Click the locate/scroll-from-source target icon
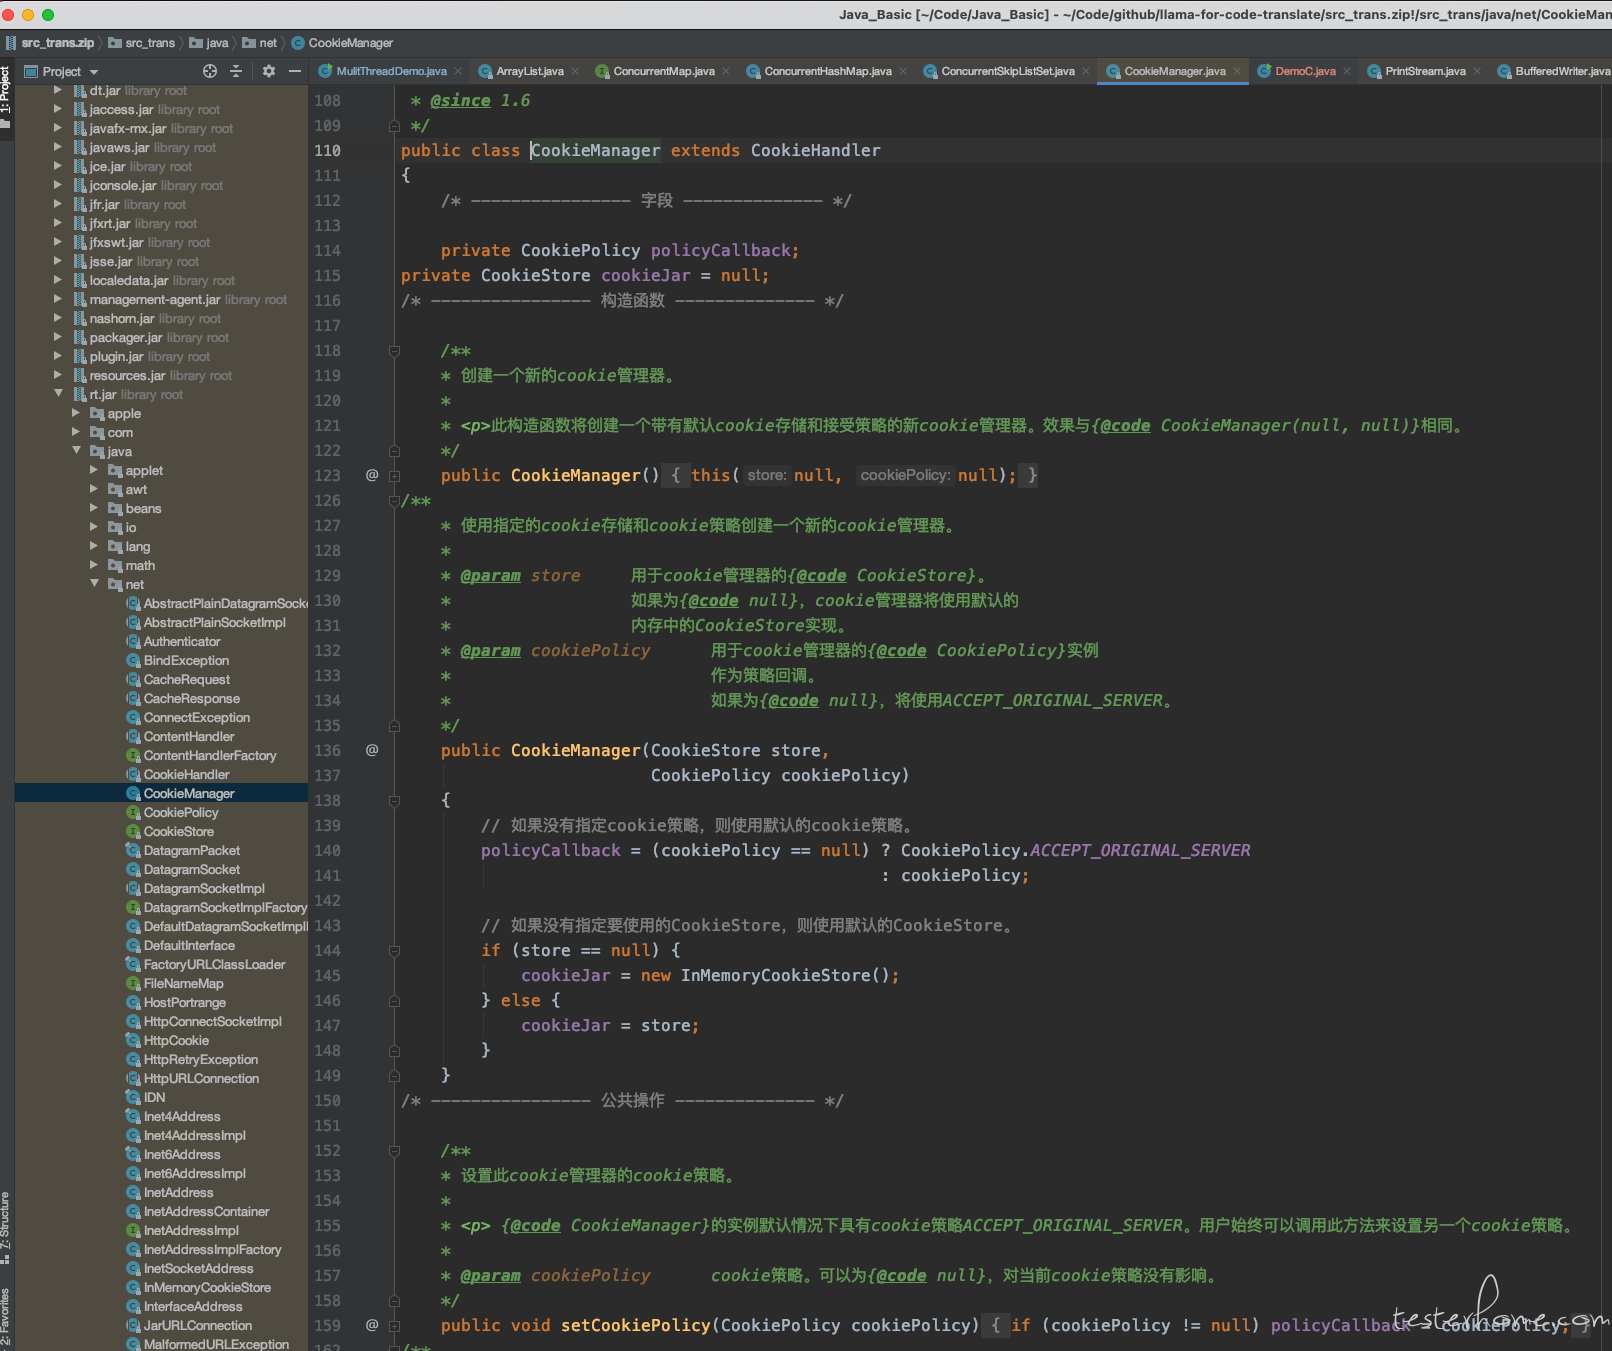Image resolution: width=1612 pixels, height=1351 pixels. pos(210,71)
